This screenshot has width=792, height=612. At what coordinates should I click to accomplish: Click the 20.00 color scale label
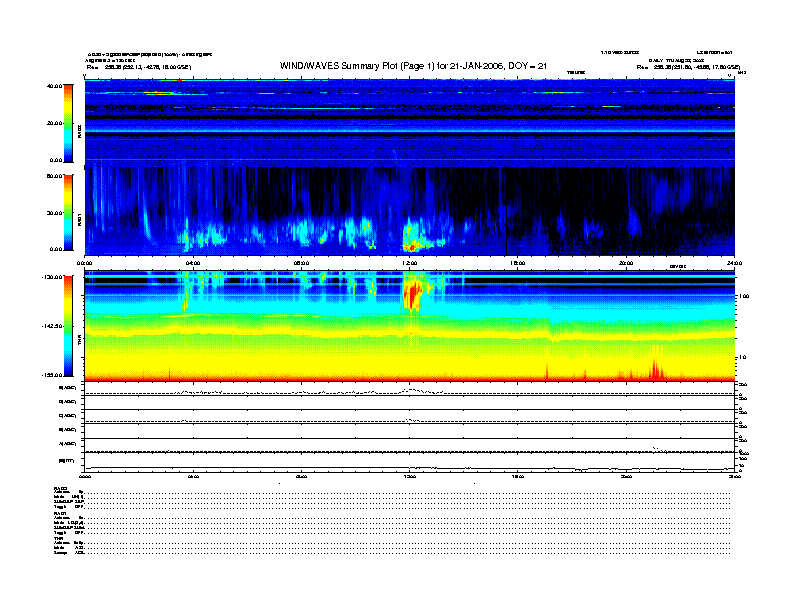tap(54, 123)
